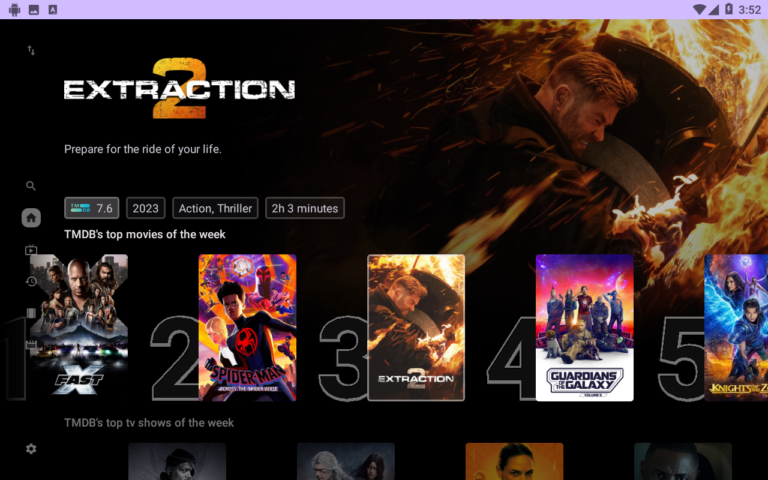Screen dimensions: 768x480
Task: Select Guardians of the Galaxy poster
Action: coord(584,327)
